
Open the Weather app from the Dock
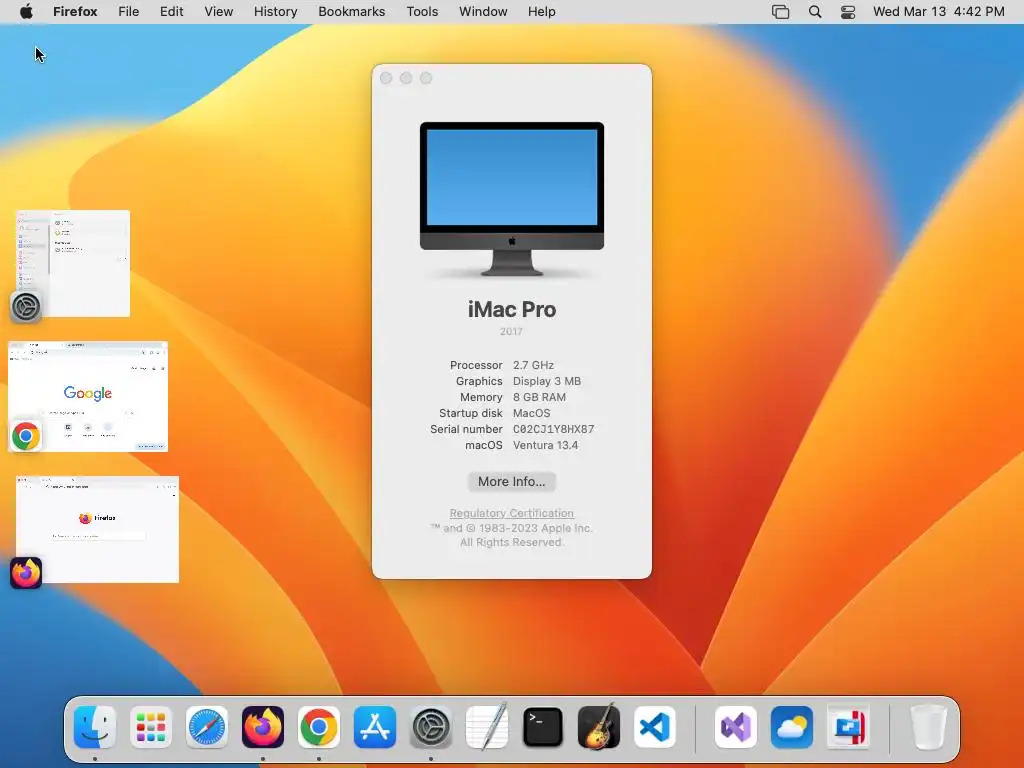pos(792,727)
